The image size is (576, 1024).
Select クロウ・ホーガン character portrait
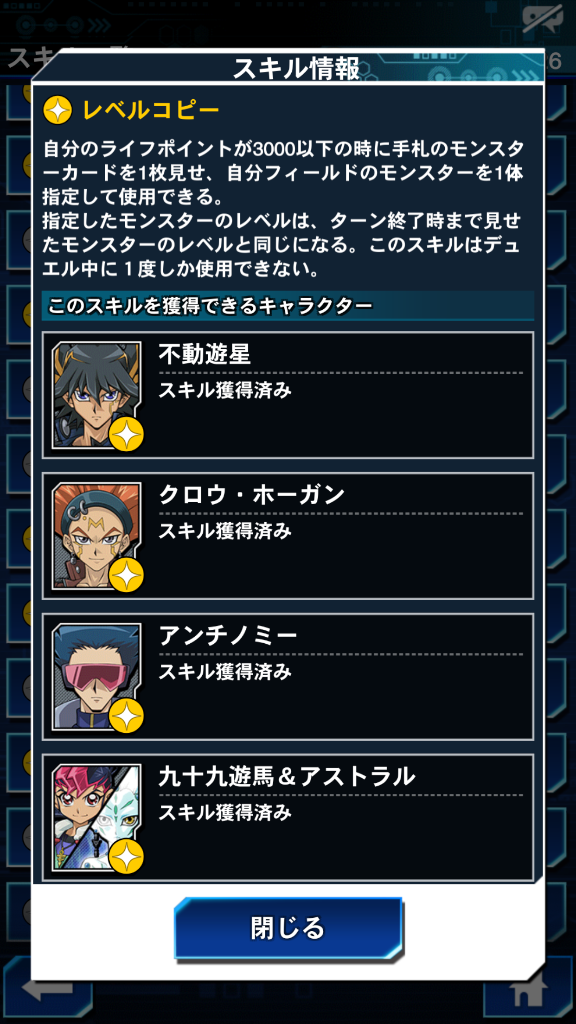pos(97,536)
